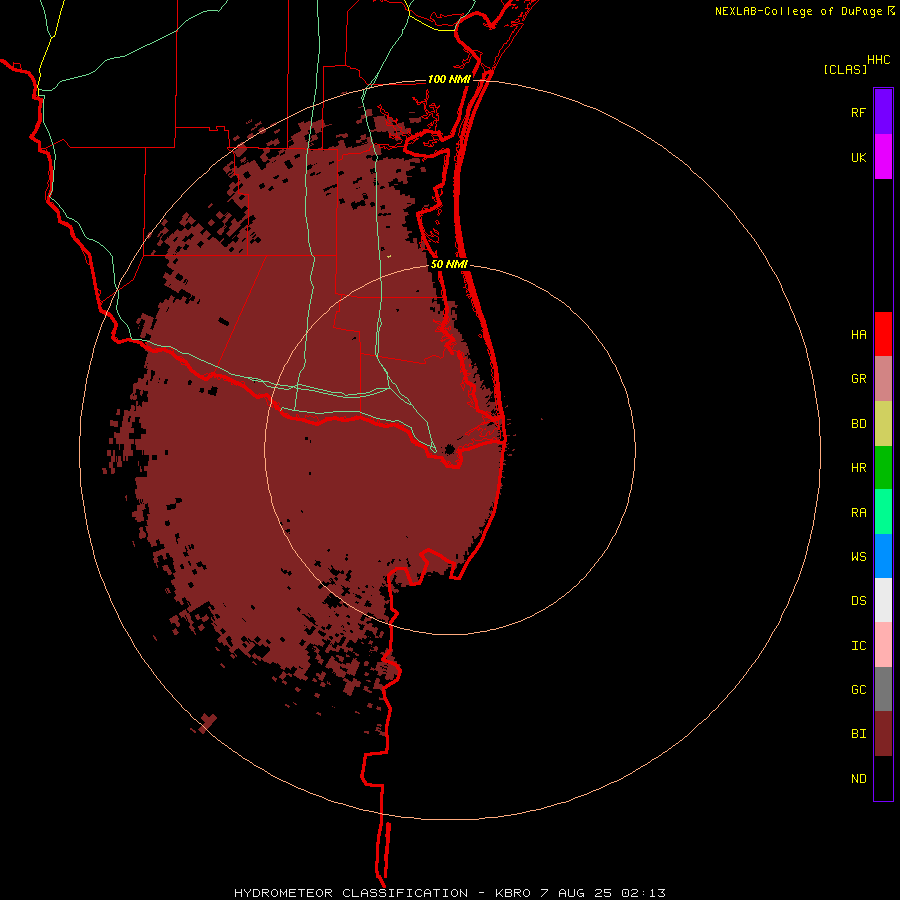
Task: Click the RA legend label
Action: tap(858, 513)
